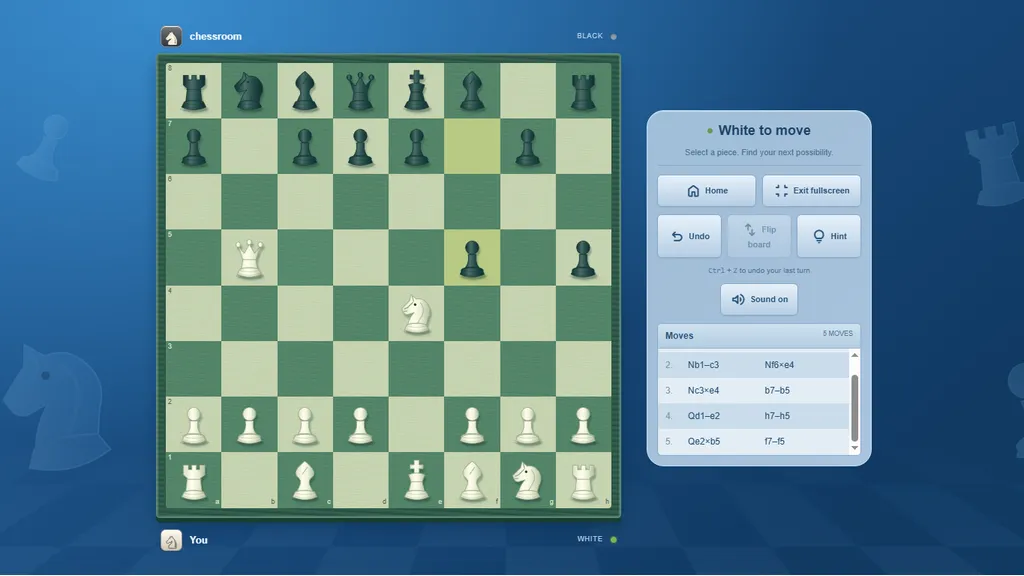
Task: Click move b7–b5 in the move list
Action: (777, 391)
